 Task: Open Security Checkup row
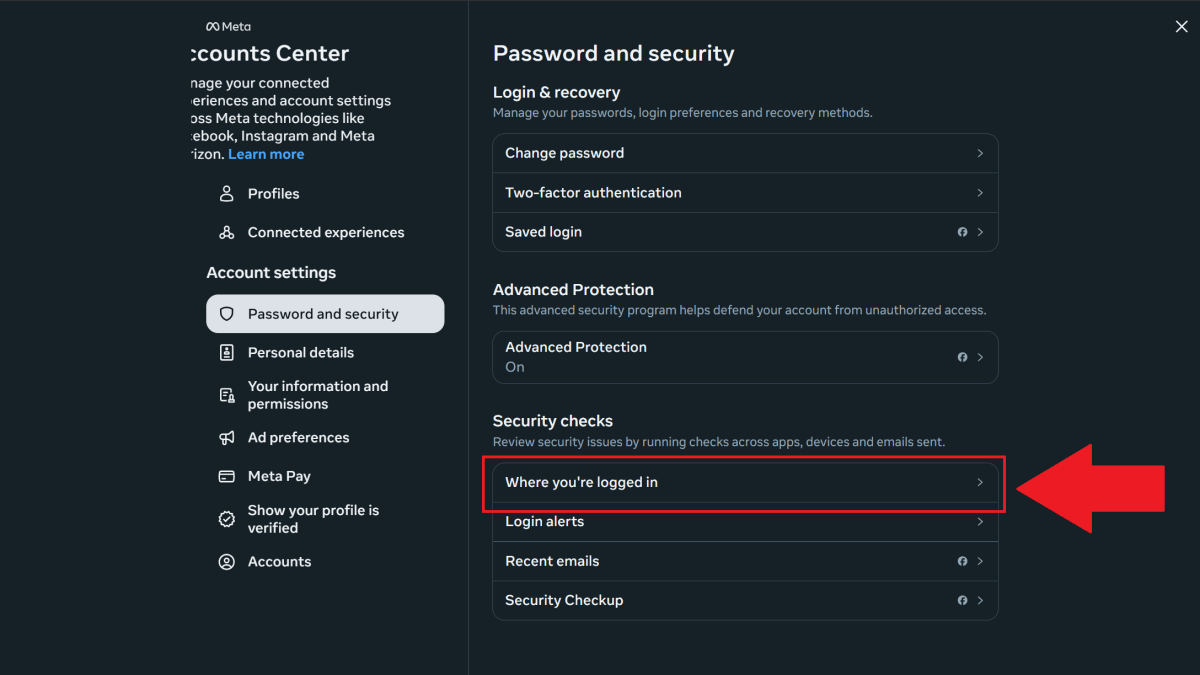745,600
